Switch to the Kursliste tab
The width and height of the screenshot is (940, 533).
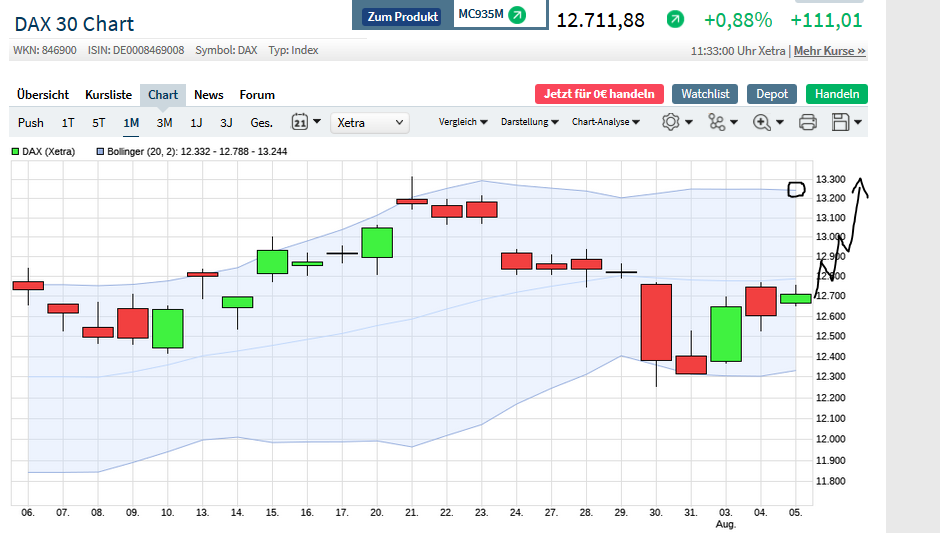[109, 95]
